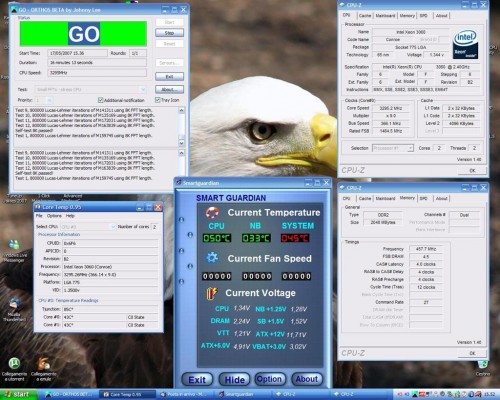The width and height of the screenshot is (500, 400).
Task: Toggle the Tray Icon checkbox in ORTHOS
Action: pyautogui.click(x=157, y=100)
